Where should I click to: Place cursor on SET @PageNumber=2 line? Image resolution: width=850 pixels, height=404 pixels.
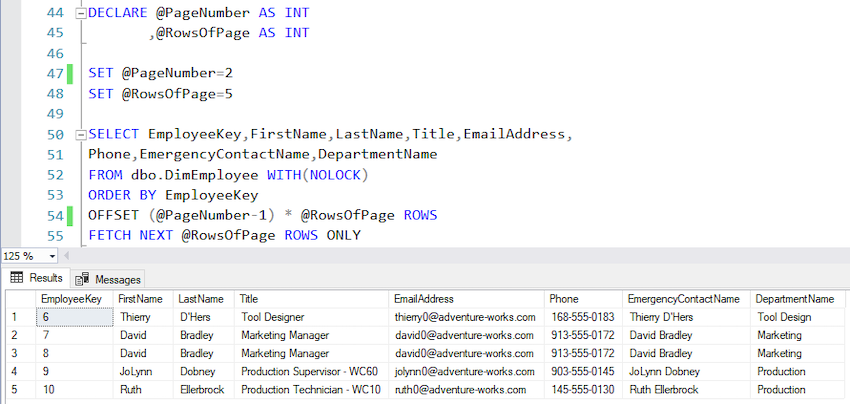(x=160, y=73)
